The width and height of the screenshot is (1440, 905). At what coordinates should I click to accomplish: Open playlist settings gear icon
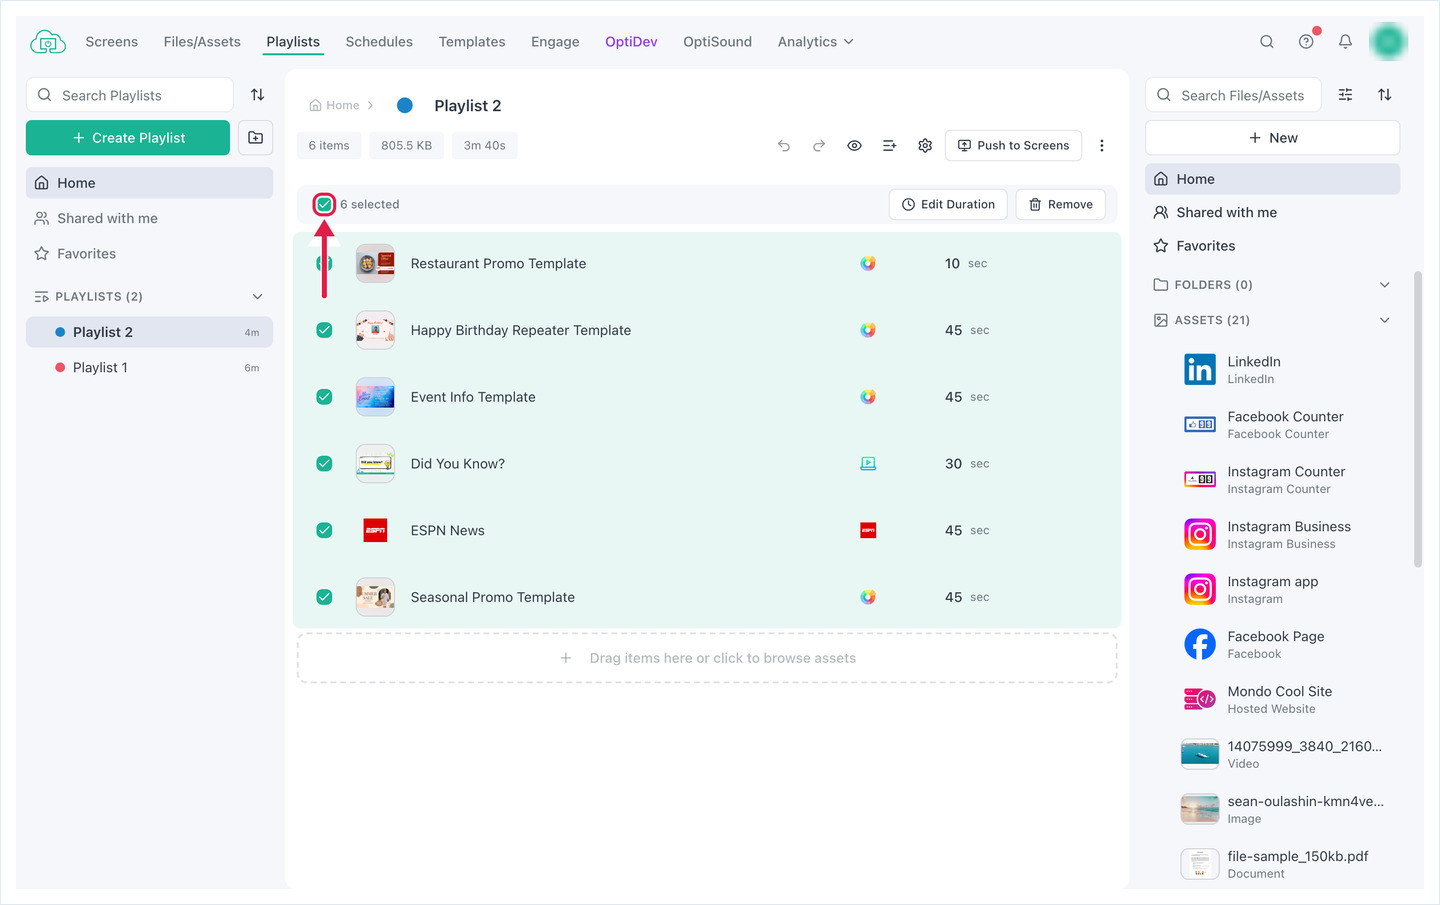[925, 146]
